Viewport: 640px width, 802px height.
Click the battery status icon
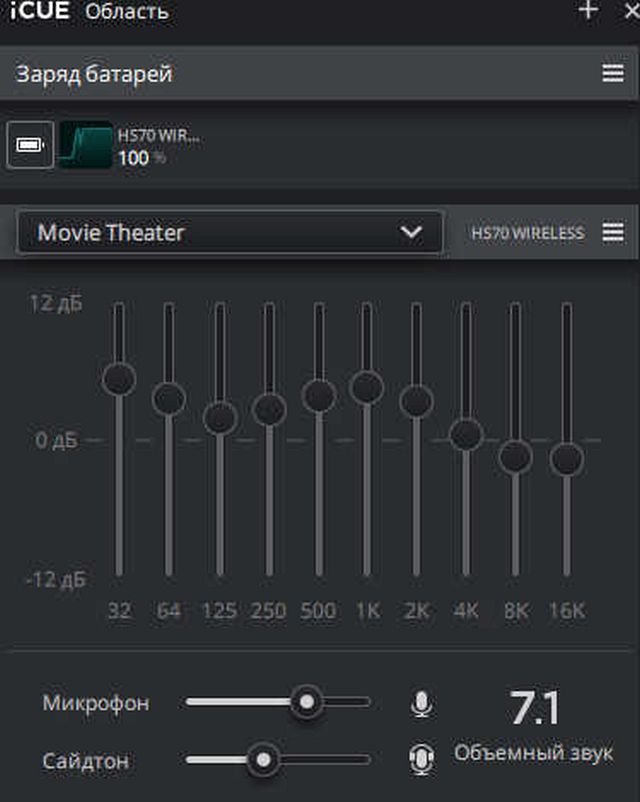[27, 146]
